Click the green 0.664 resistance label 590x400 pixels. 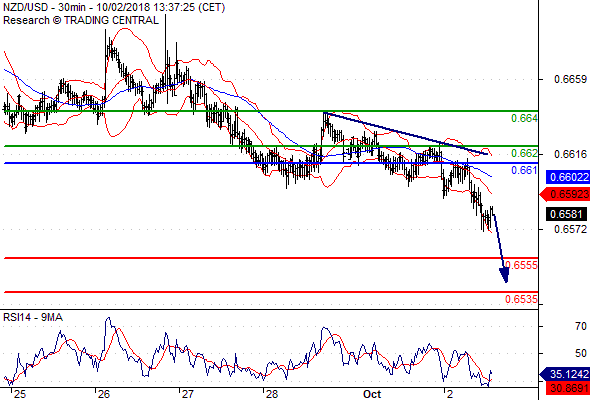(524, 118)
